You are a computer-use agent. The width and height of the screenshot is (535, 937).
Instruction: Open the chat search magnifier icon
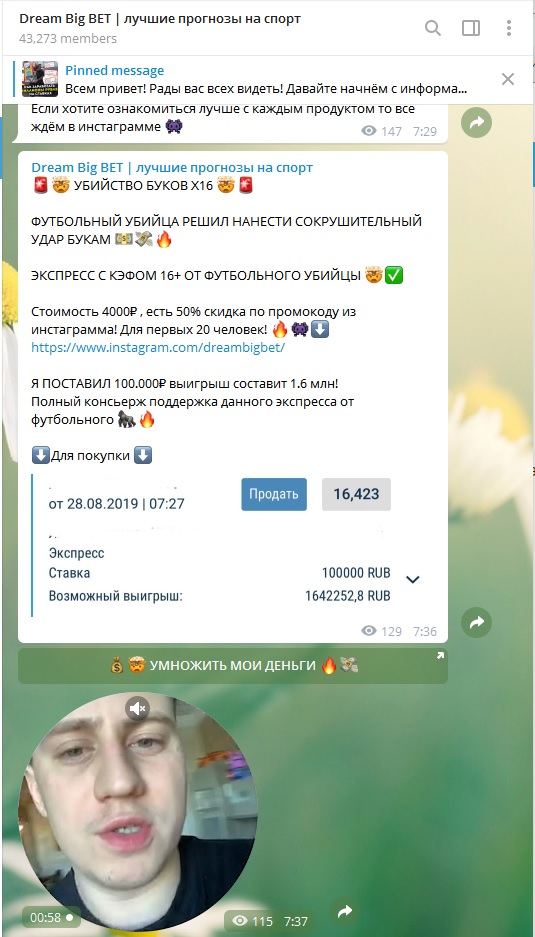tap(433, 27)
